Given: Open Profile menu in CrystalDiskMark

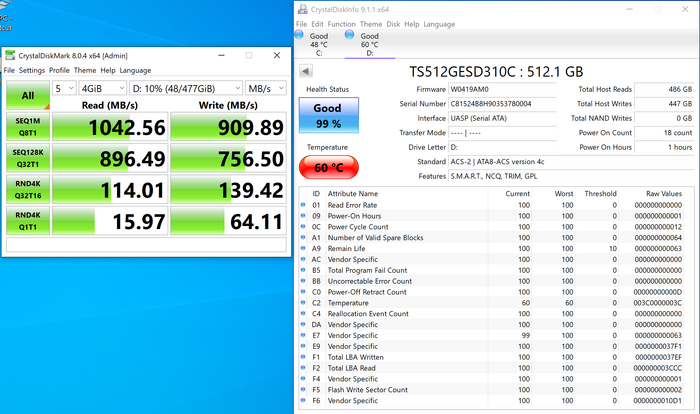Looking at the screenshot, I should coord(59,70).
